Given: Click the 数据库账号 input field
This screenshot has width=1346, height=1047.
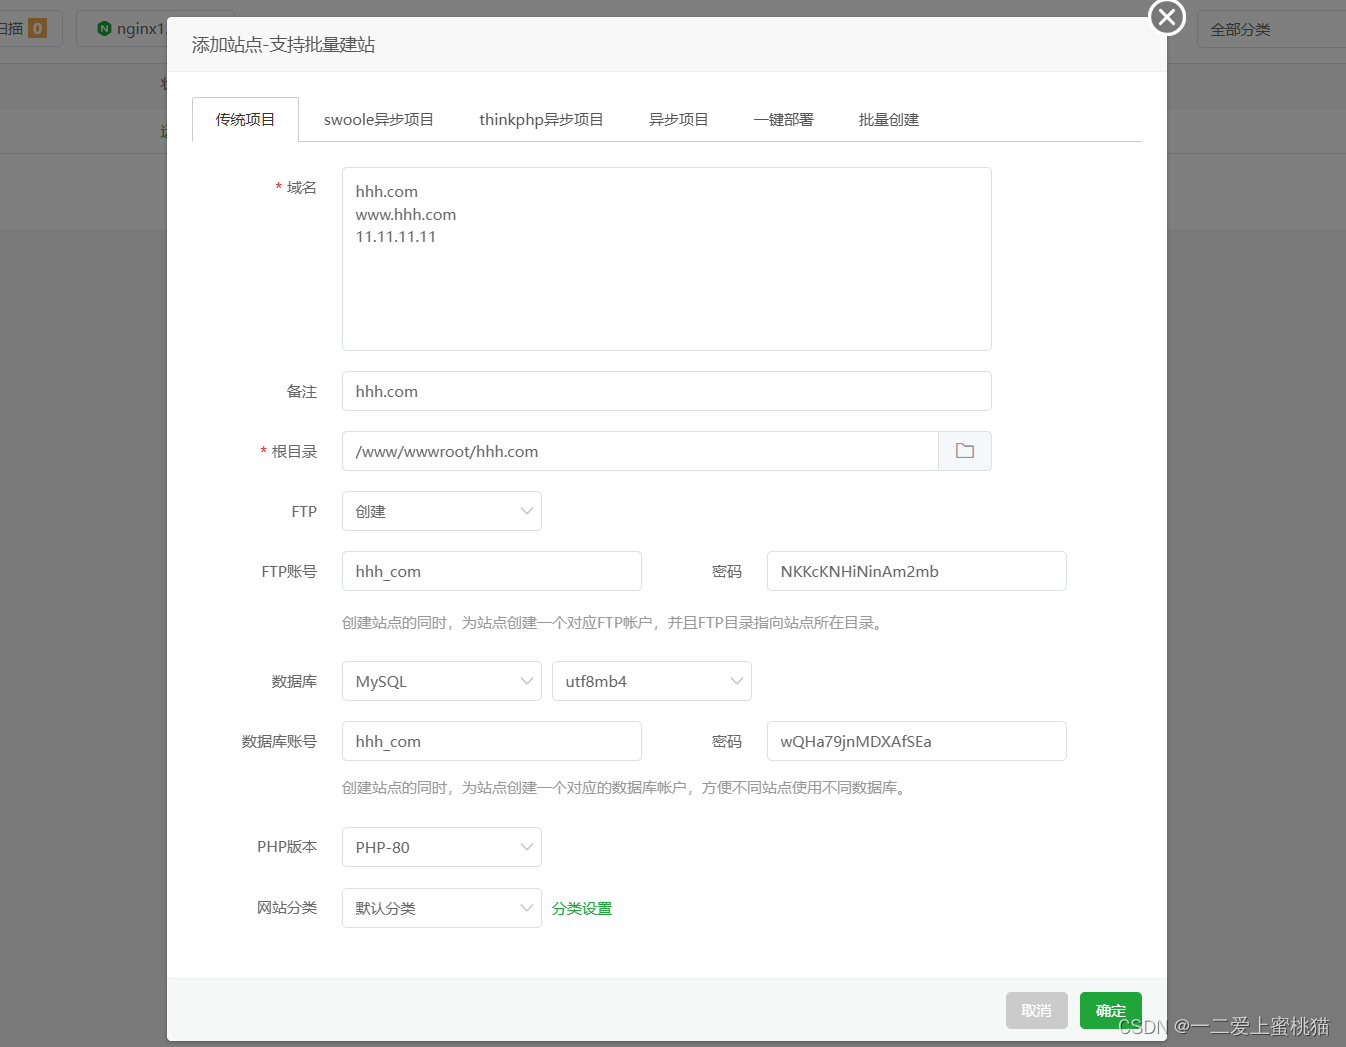Looking at the screenshot, I should pos(492,741).
